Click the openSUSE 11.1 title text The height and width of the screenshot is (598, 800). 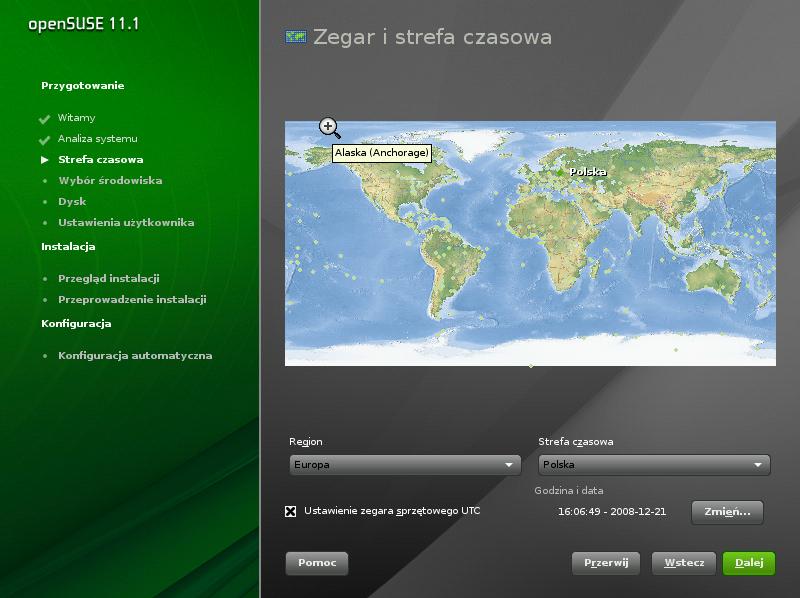84,24
